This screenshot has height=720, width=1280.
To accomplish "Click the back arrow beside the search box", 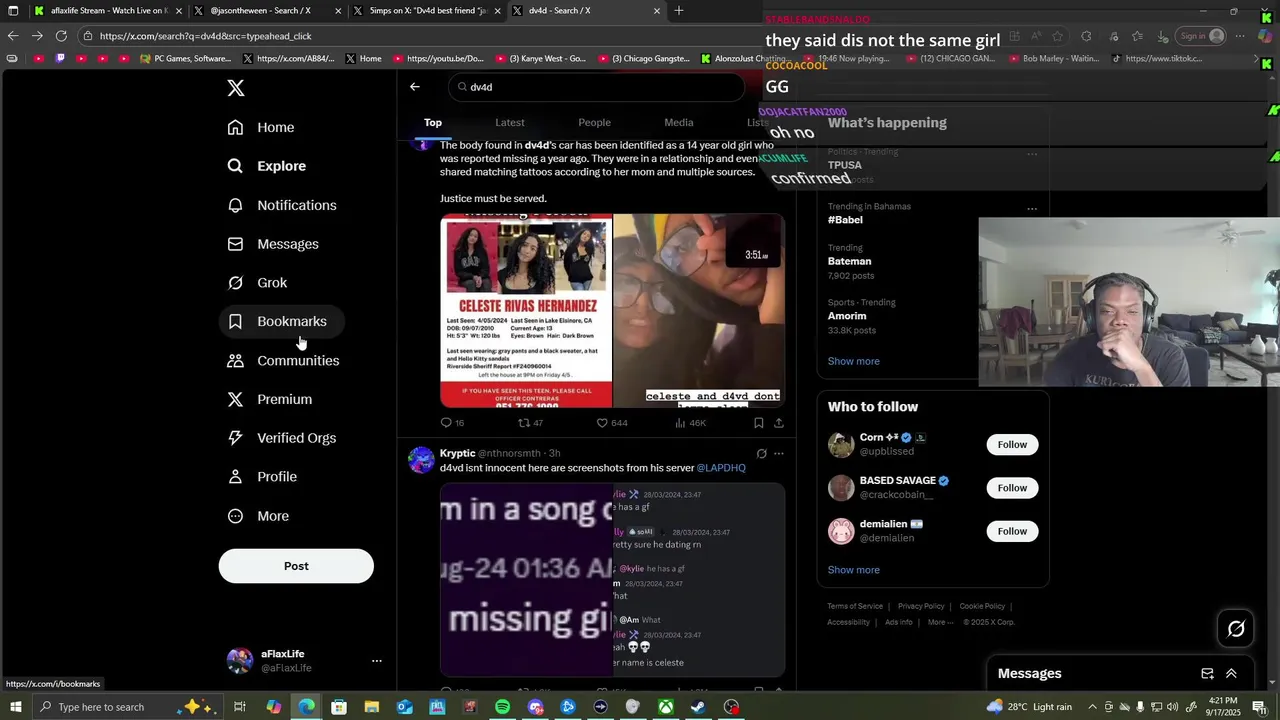I will click(415, 87).
